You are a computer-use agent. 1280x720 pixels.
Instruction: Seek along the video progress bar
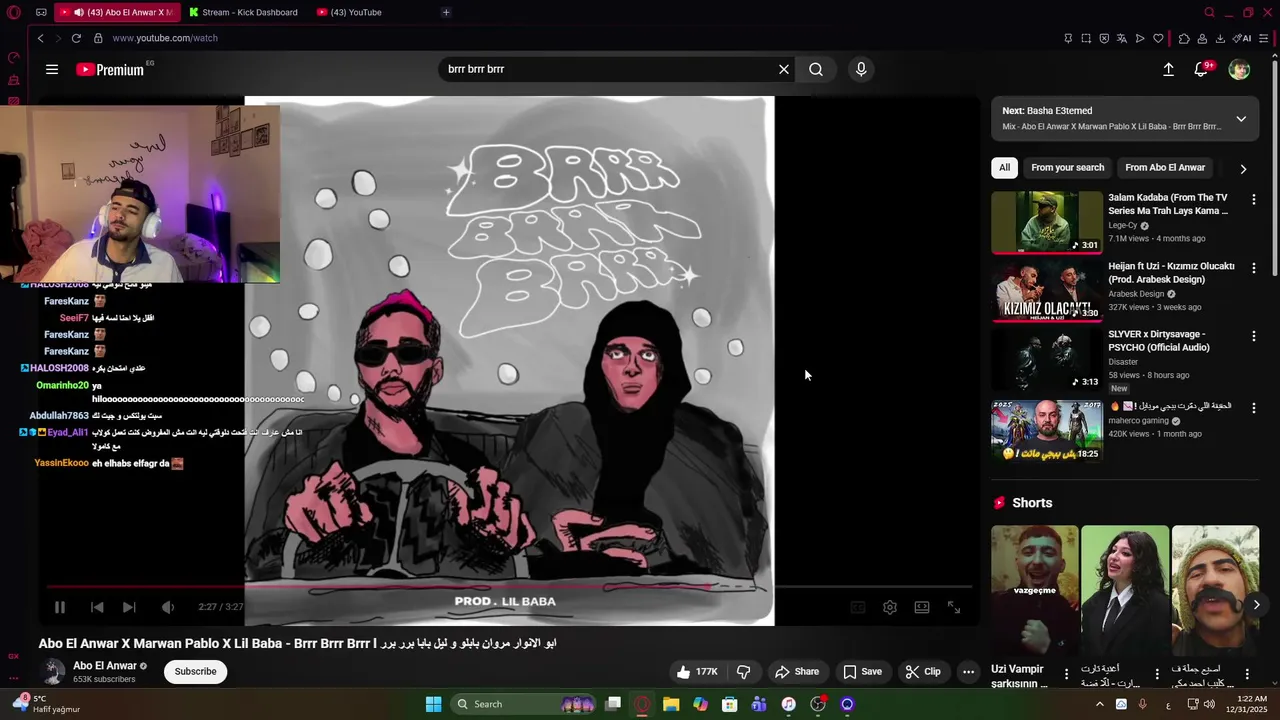pos(508,587)
